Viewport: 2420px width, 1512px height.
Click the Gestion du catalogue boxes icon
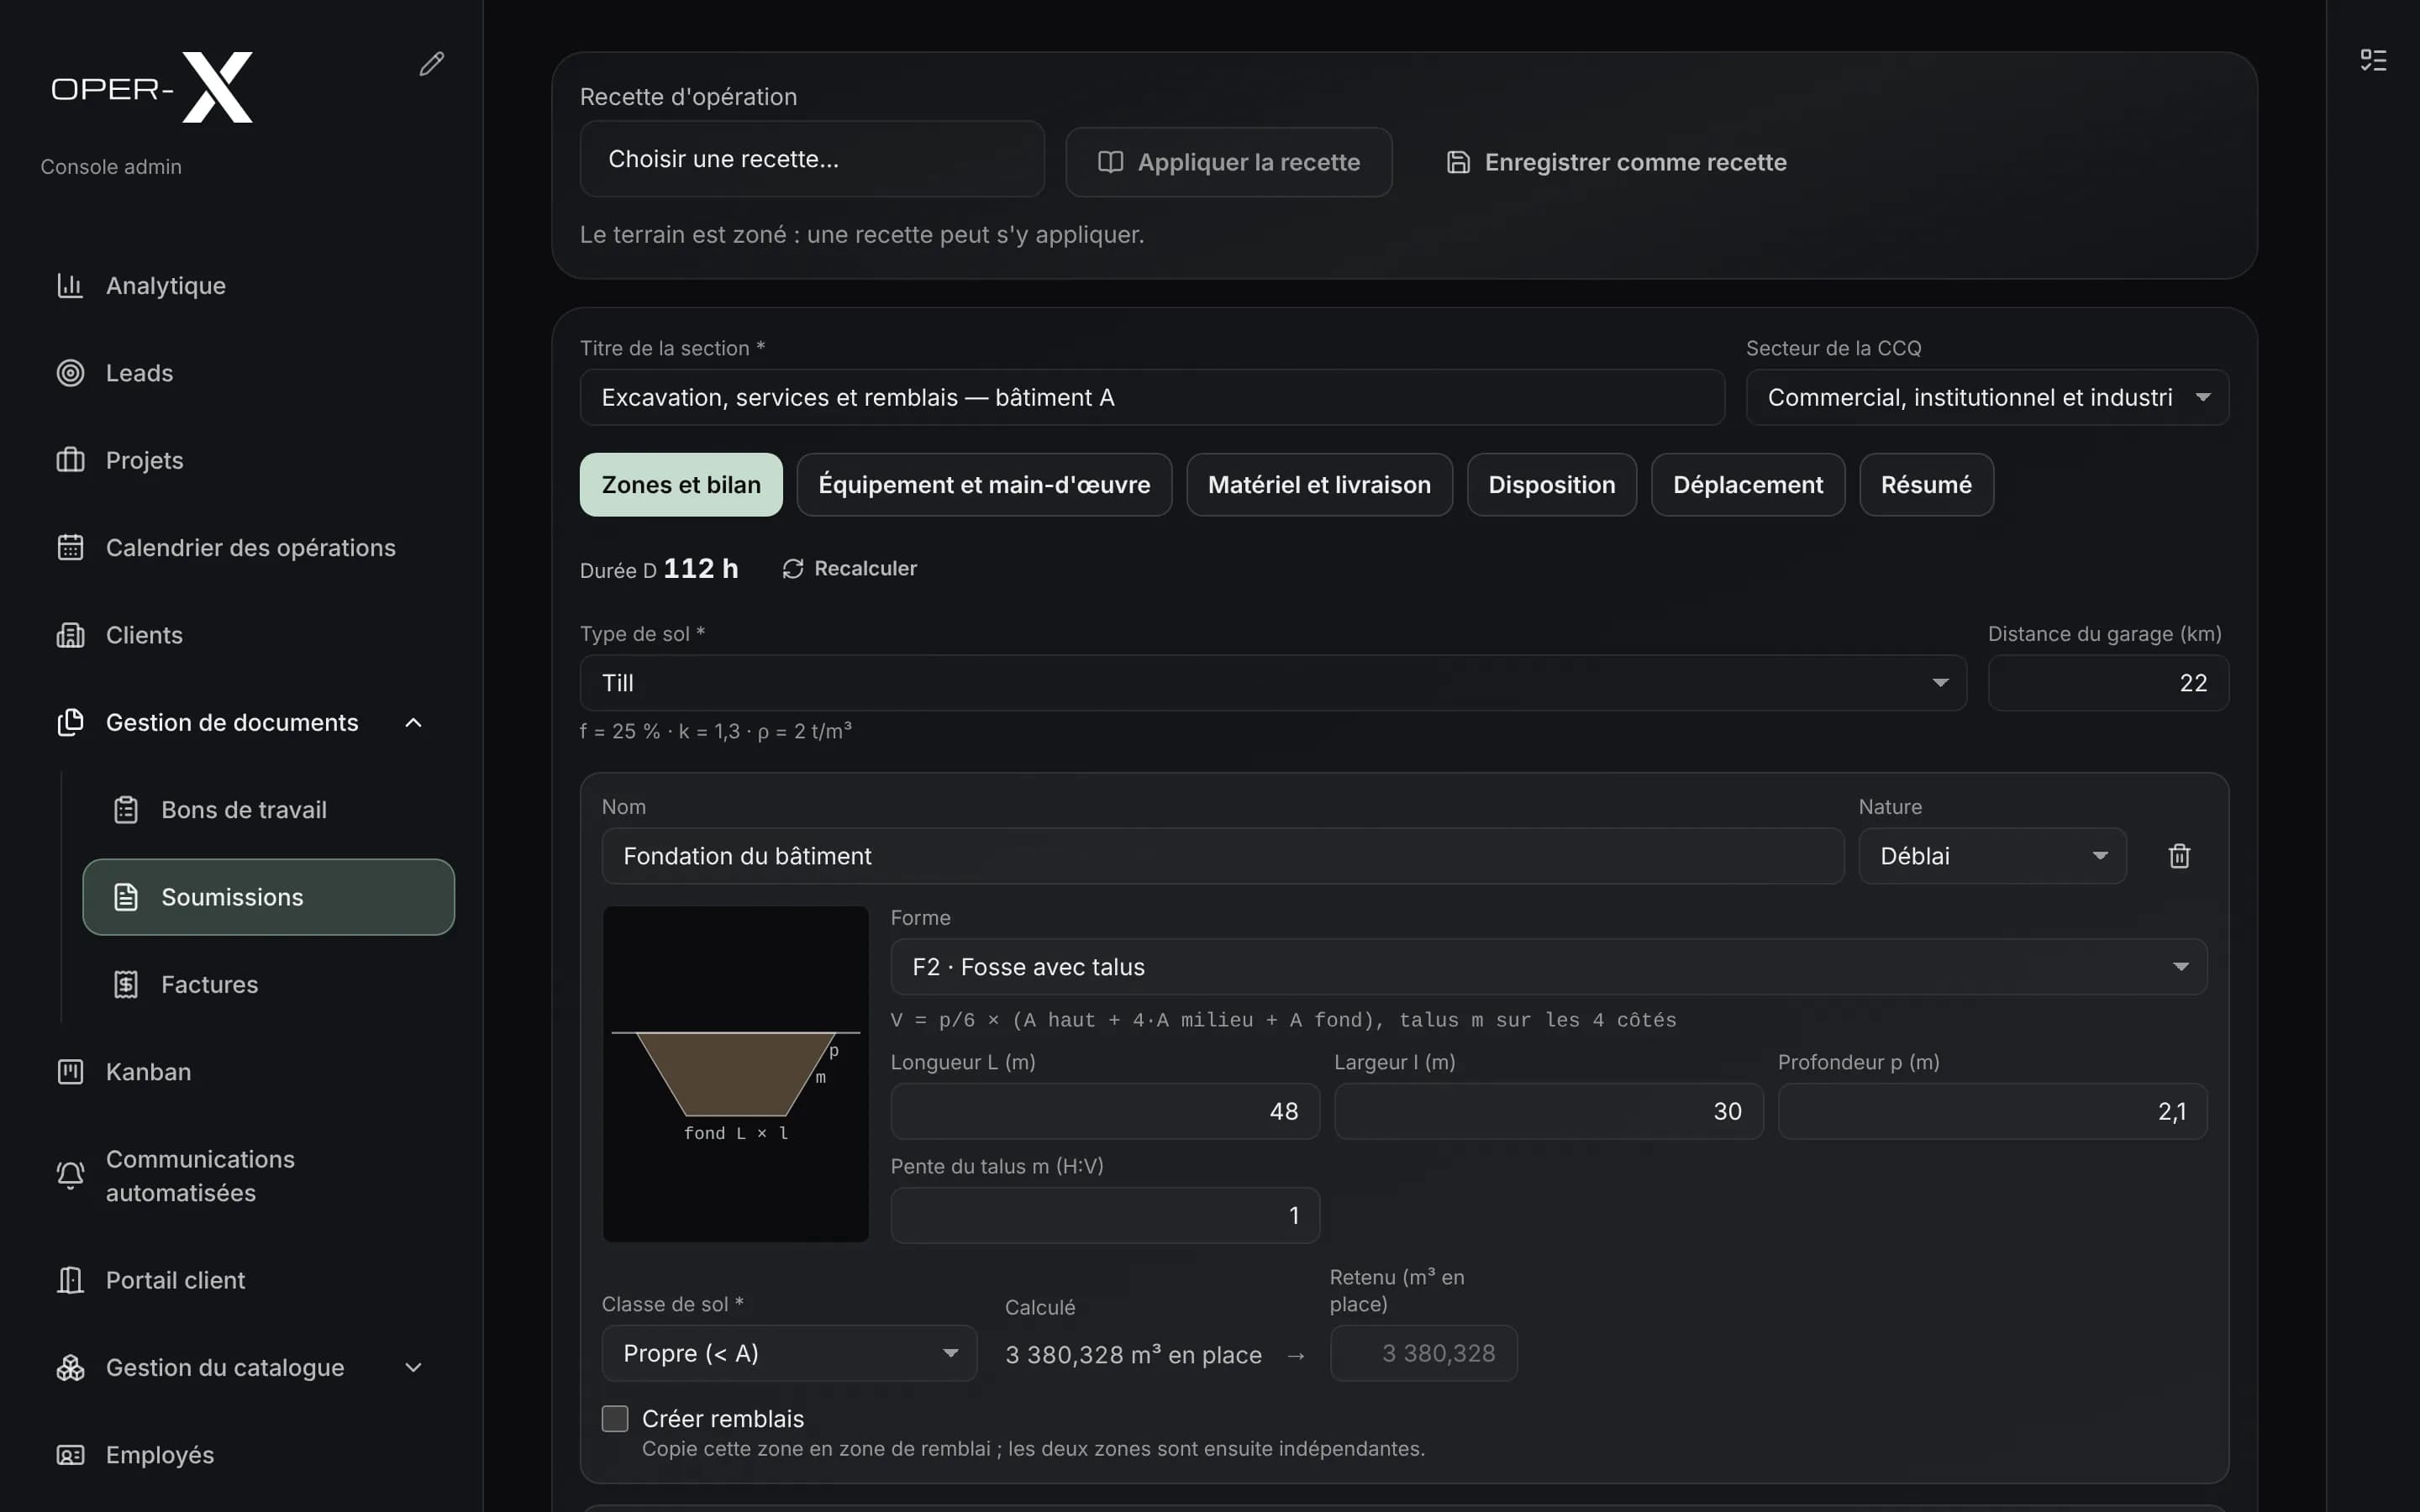70,1367
